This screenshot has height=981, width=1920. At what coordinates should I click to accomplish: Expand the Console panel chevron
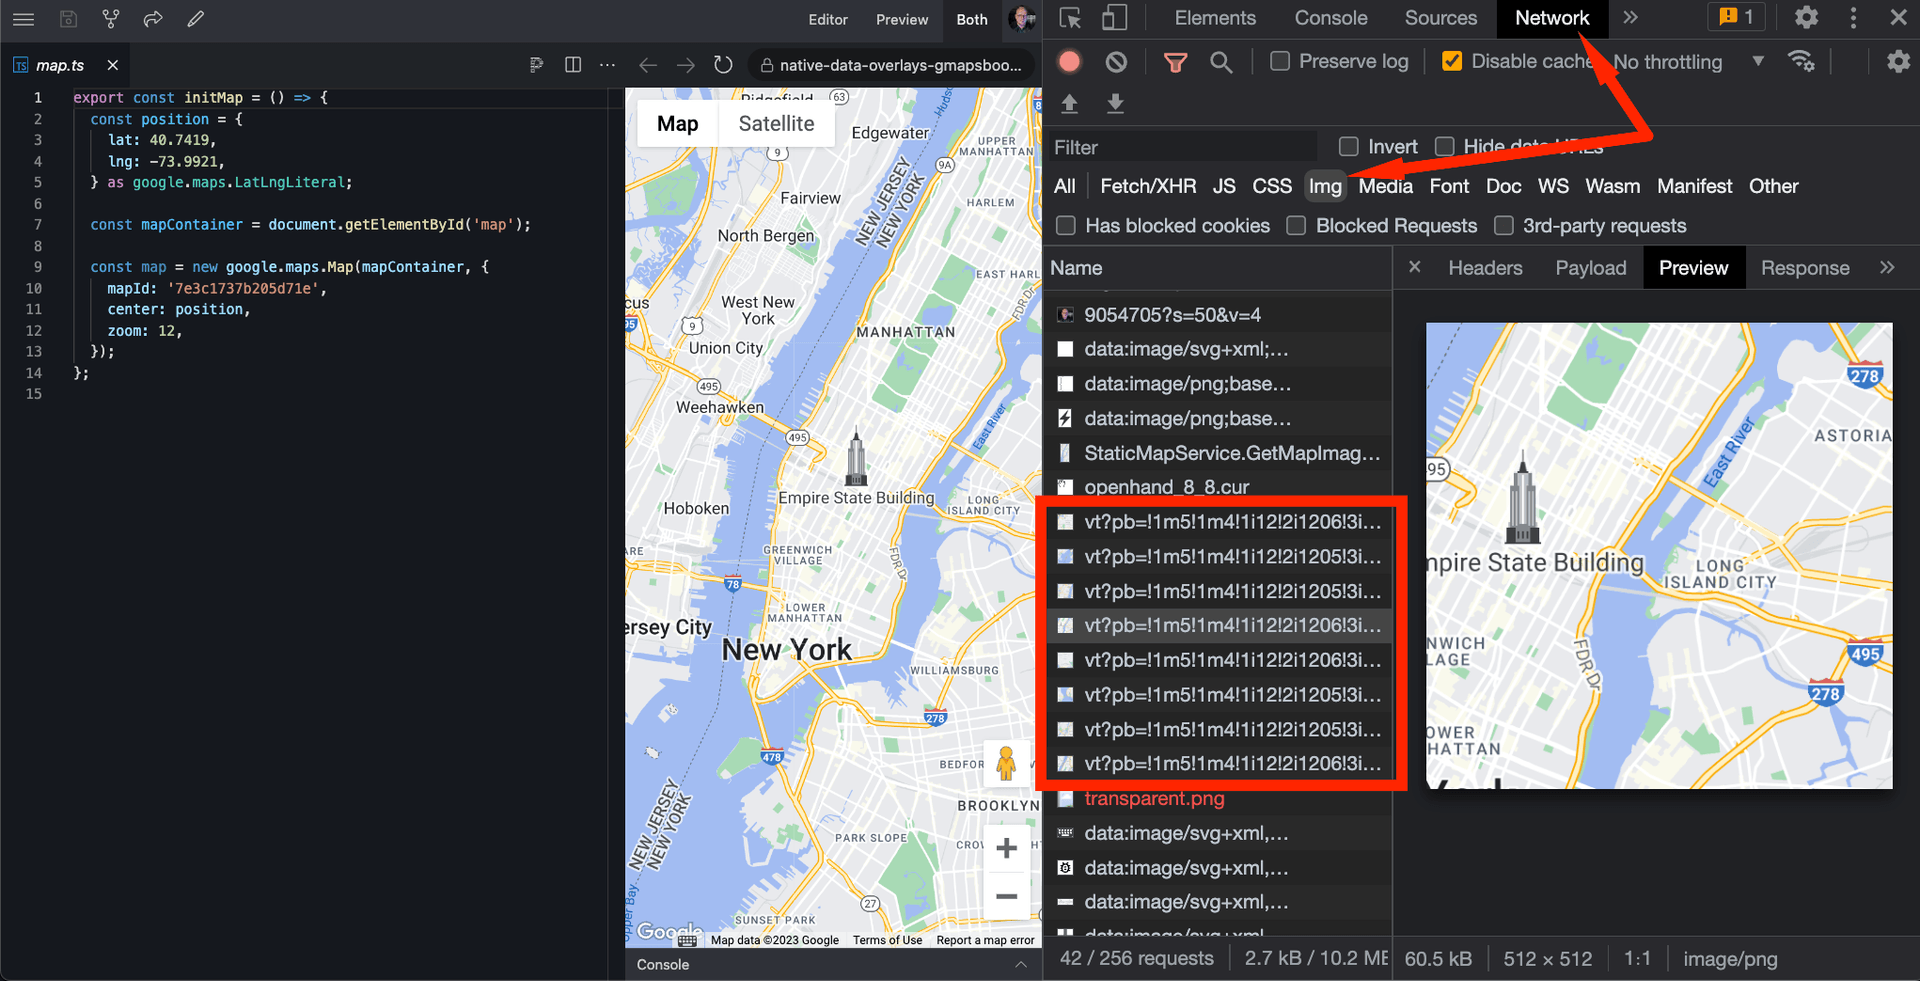point(1021,964)
